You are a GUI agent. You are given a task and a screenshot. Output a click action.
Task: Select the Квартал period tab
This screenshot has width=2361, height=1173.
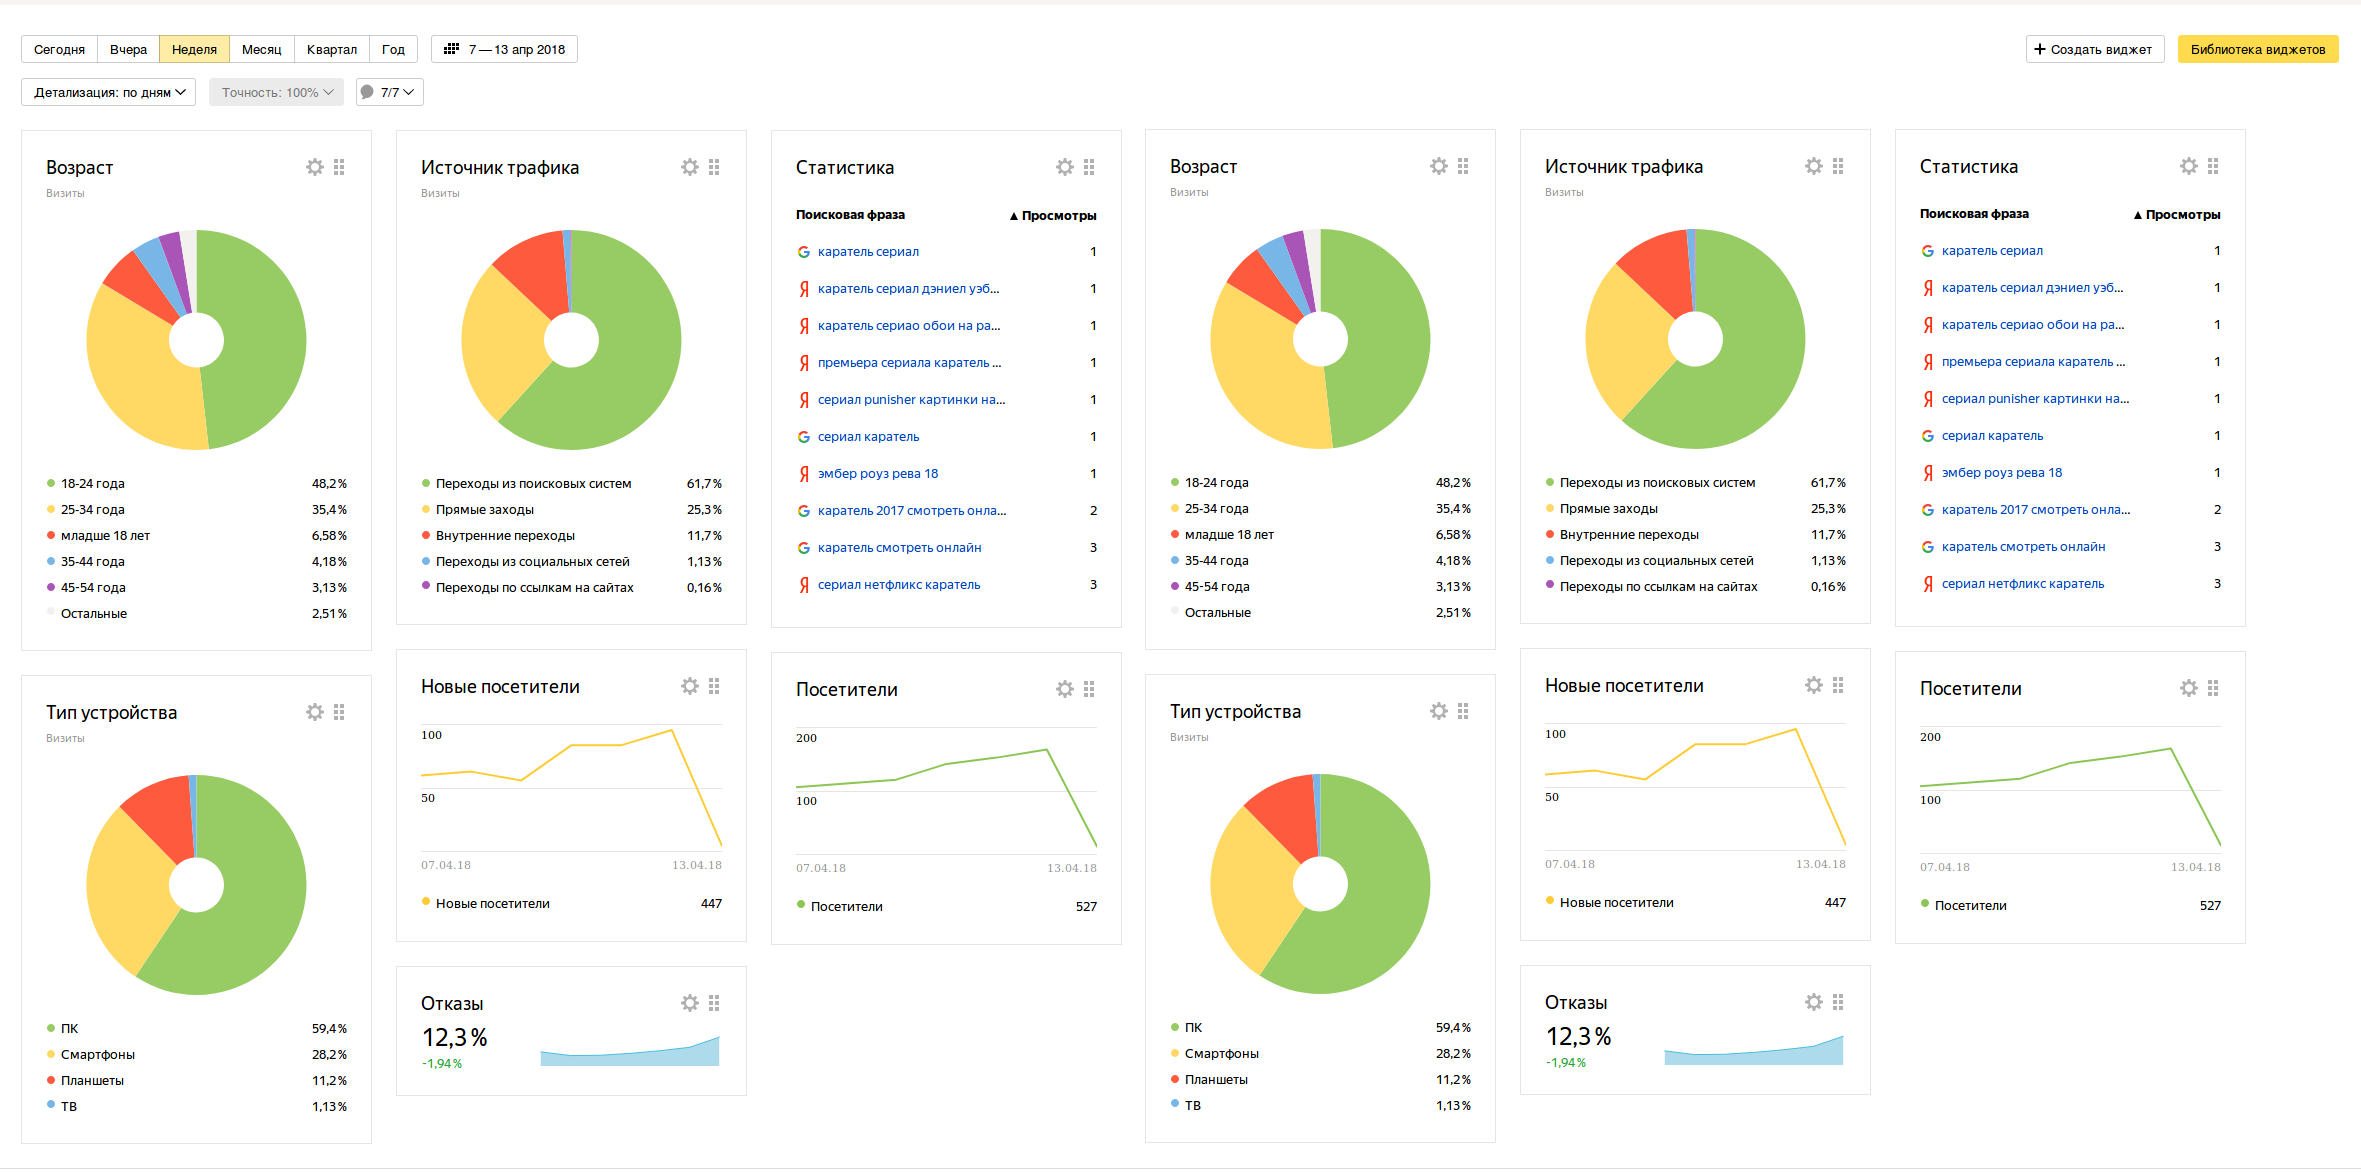(x=331, y=49)
